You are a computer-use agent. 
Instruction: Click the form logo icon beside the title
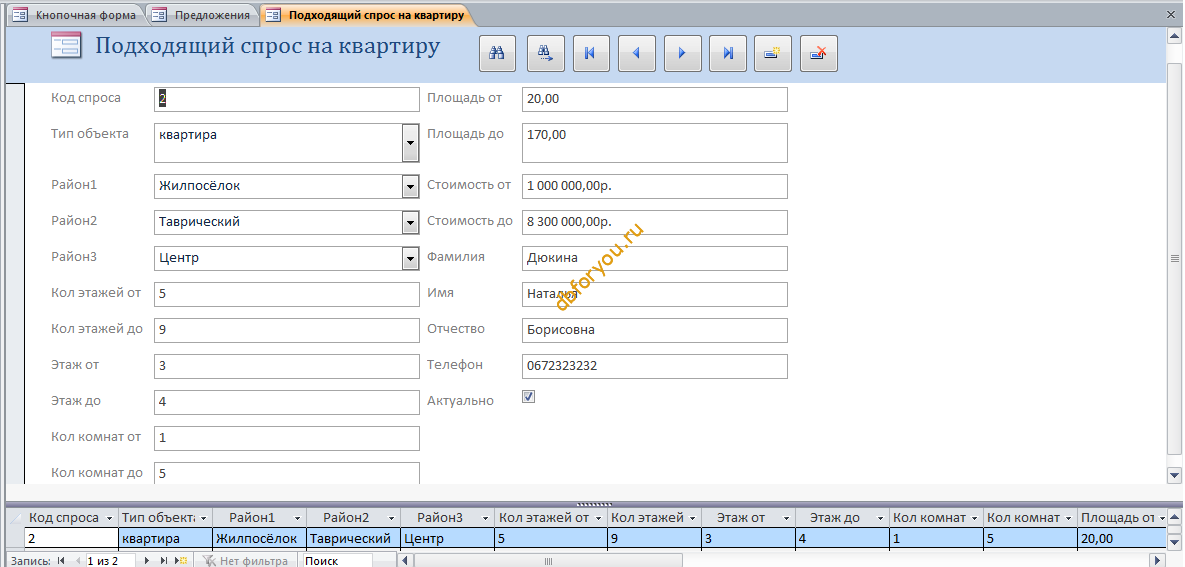pos(66,47)
